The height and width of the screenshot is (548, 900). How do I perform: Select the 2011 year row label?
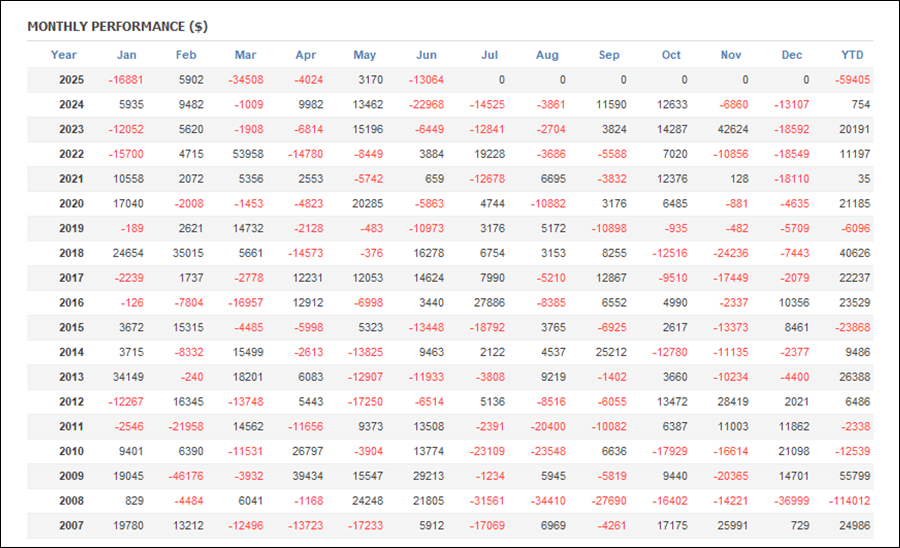(x=71, y=426)
